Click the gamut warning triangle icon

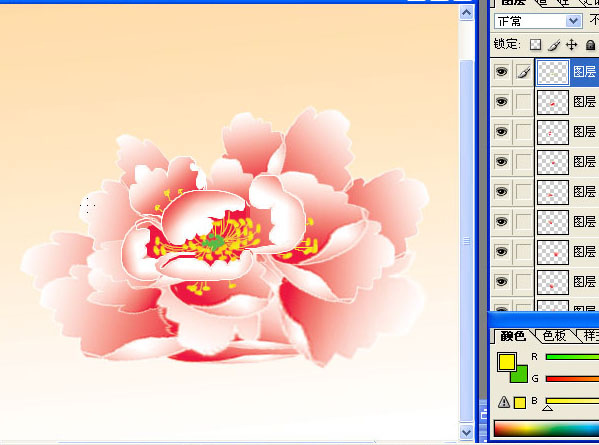(x=504, y=402)
